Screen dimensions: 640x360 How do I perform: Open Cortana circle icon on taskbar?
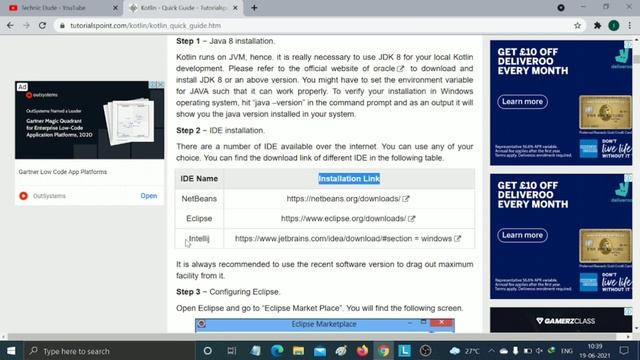(207, 351)
